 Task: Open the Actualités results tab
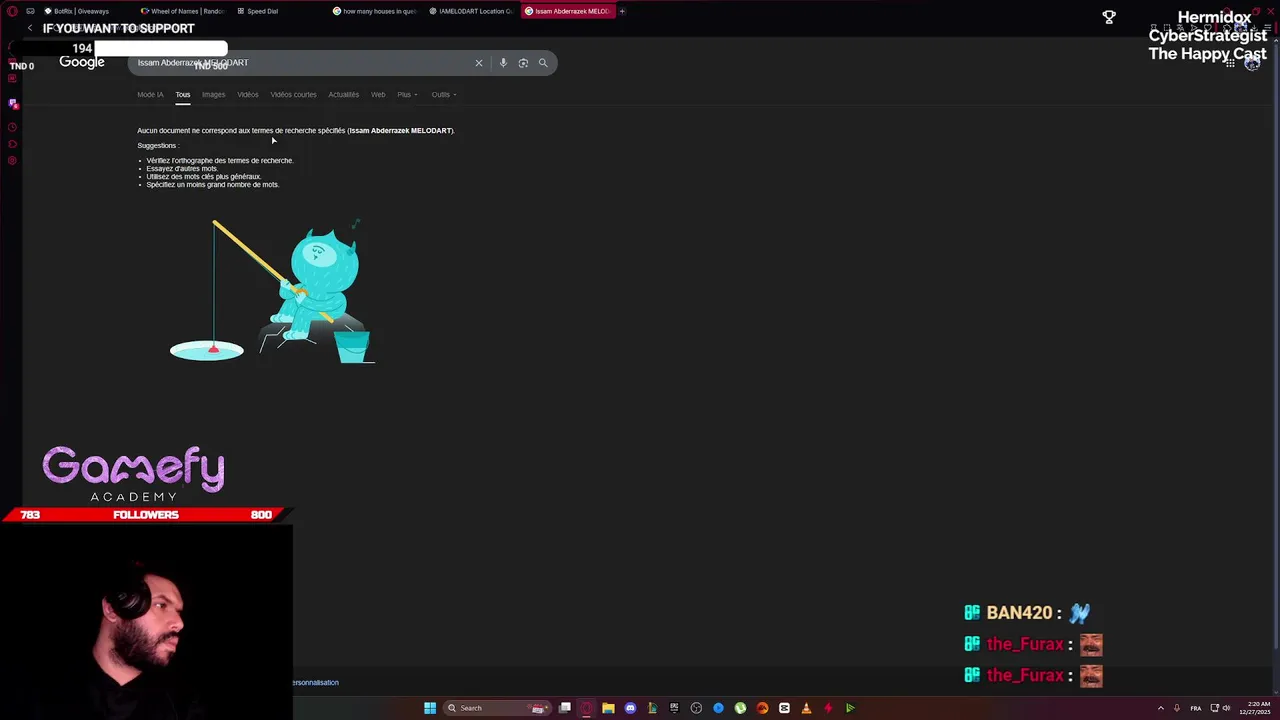coord(344,95)
